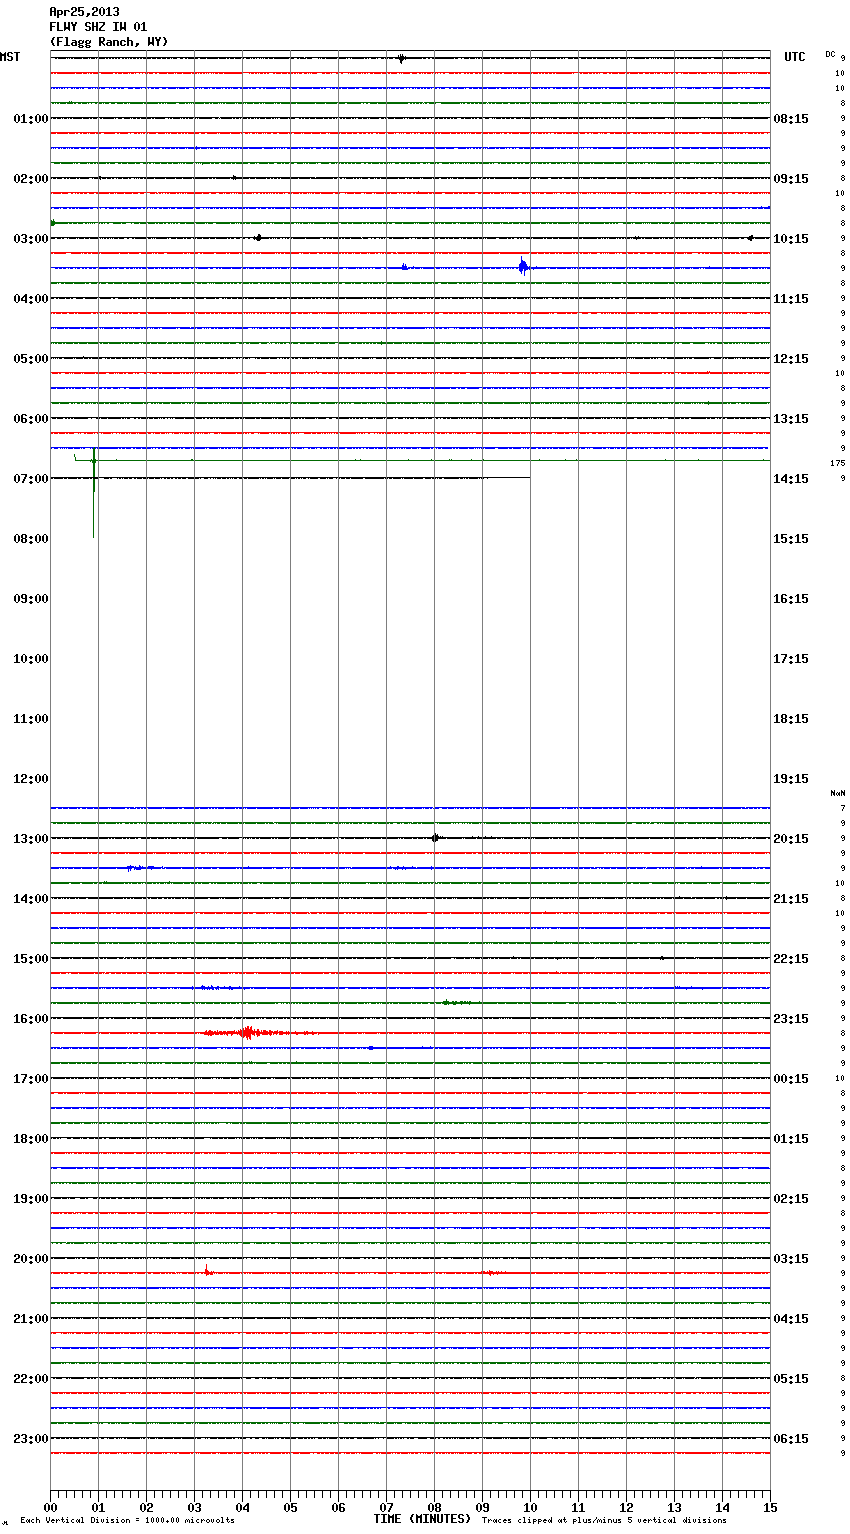This screenshot has width=850, height=1534.
Task: Select minute 00 on the bottom axis
Action: 50,1507
